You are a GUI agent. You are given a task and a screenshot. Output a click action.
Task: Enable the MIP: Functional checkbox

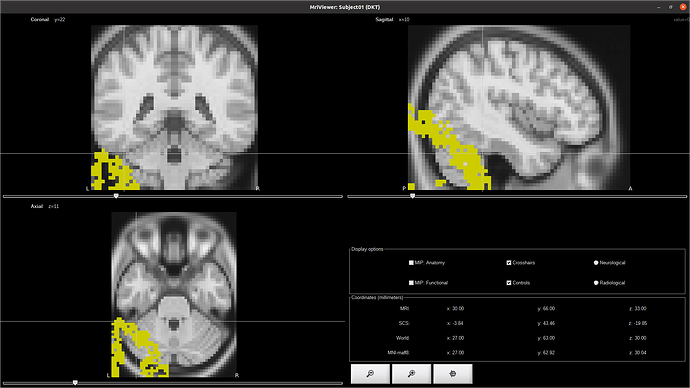pos(411,283)
